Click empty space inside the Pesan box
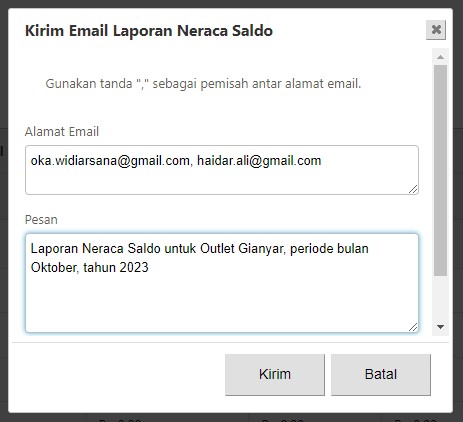The image size is (463, 422). (222, 305)
